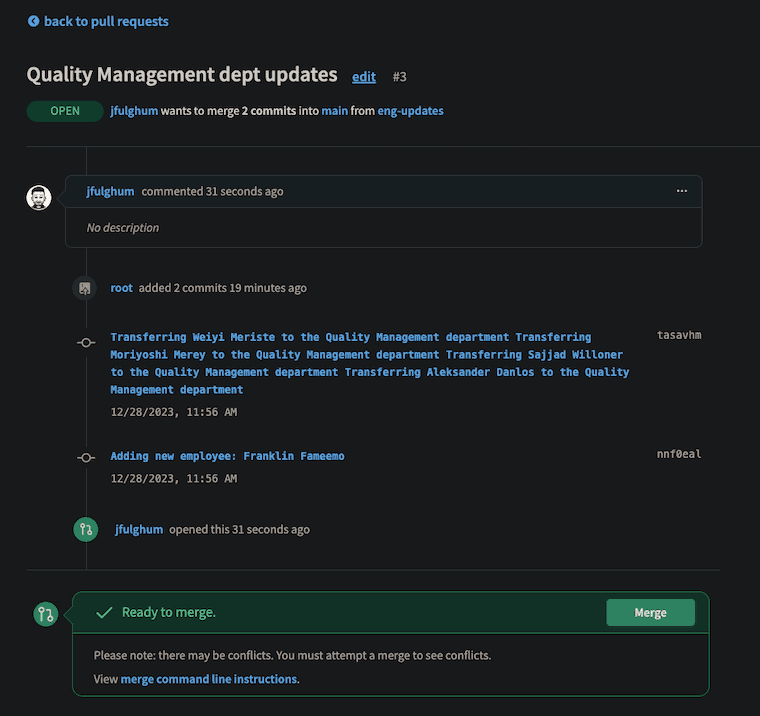The image size is (760, 716).
Task: Open the comment three-dots options menu
Action: click(x=681, y=191)
